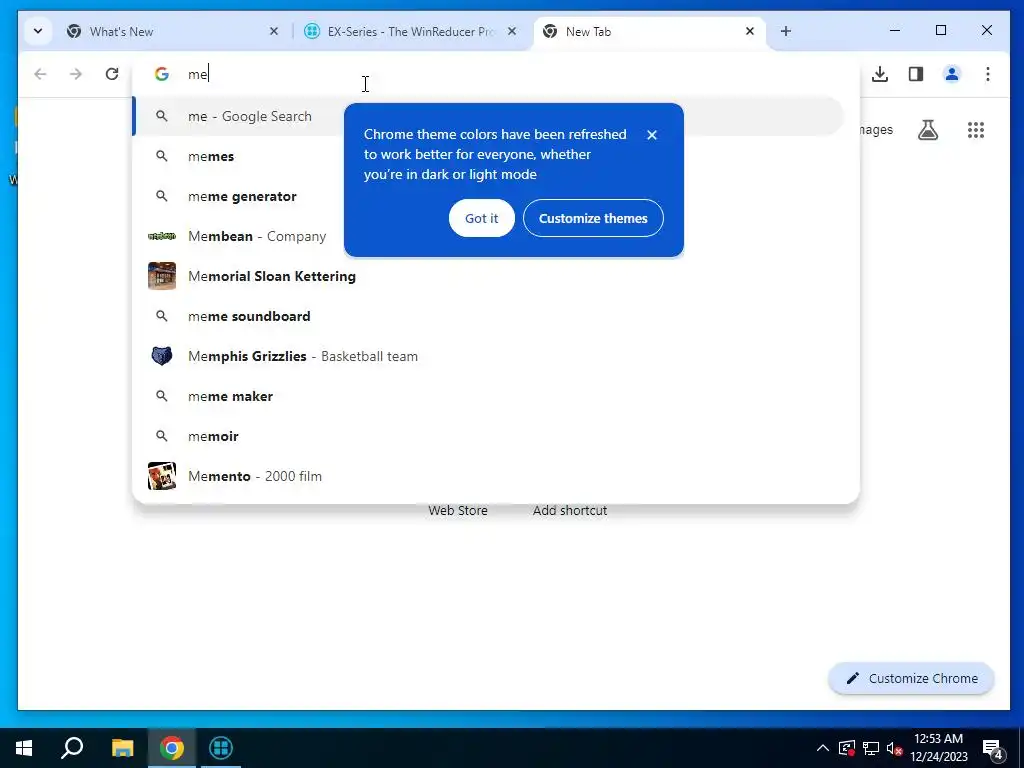This screenshot has width=1024, height=768.
Task: Click the network tray icon
Action: click(871, 748)
